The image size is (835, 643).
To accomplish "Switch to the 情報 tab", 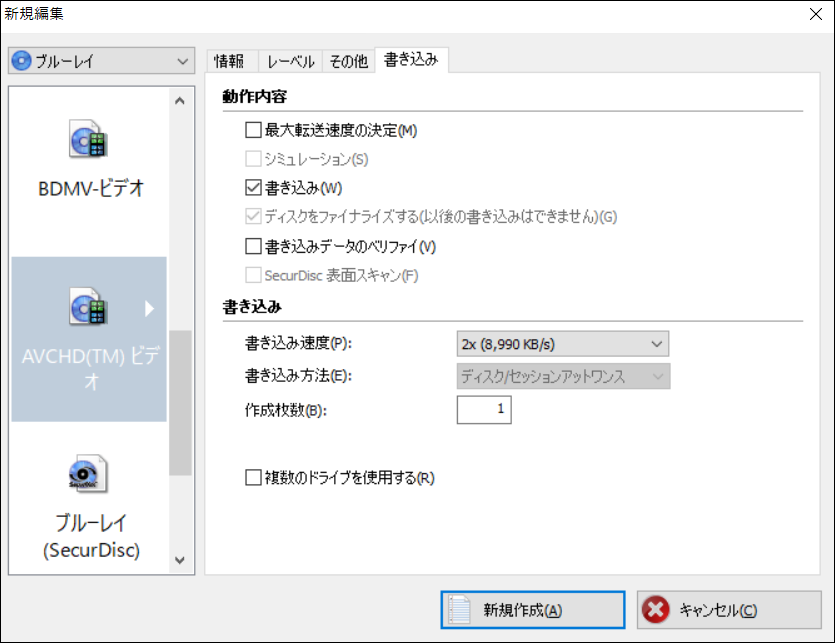I will tap(231, 60).
